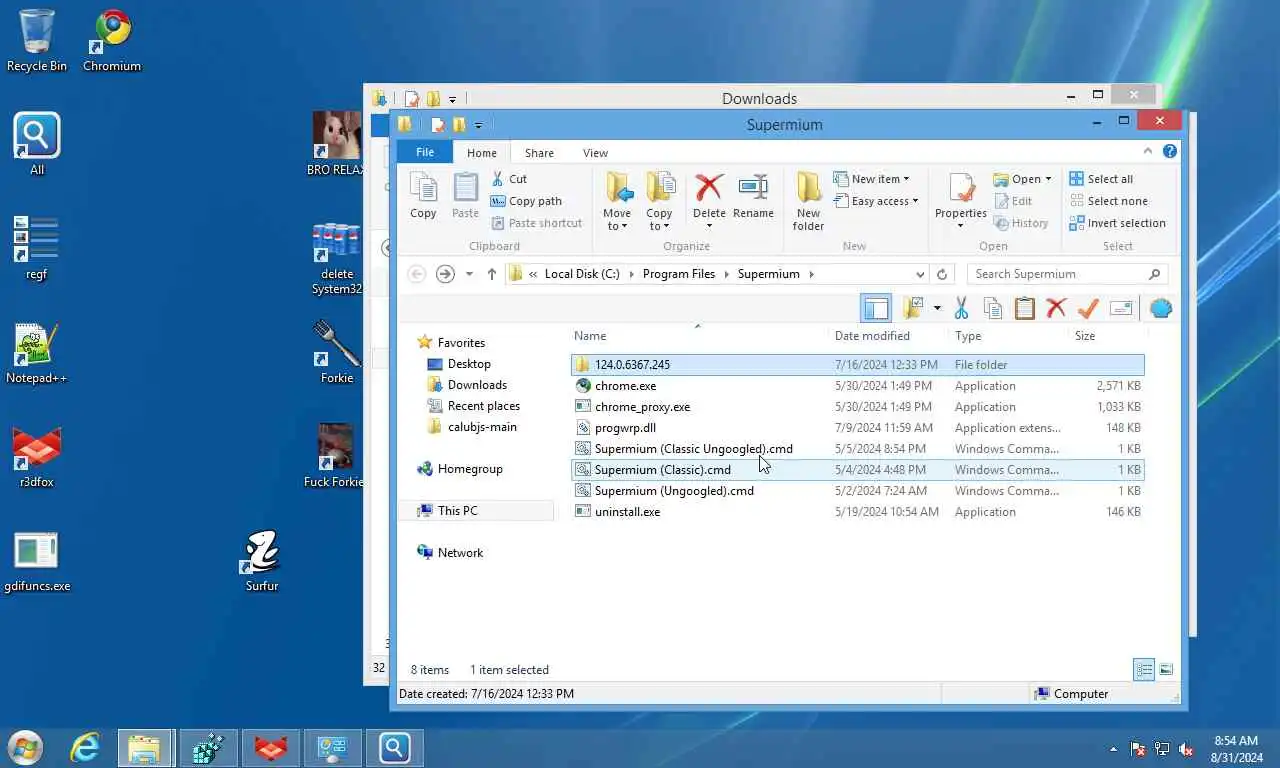Select uninstall.exe file
This screenshot has width=1280, height=768.
point(858,512)
